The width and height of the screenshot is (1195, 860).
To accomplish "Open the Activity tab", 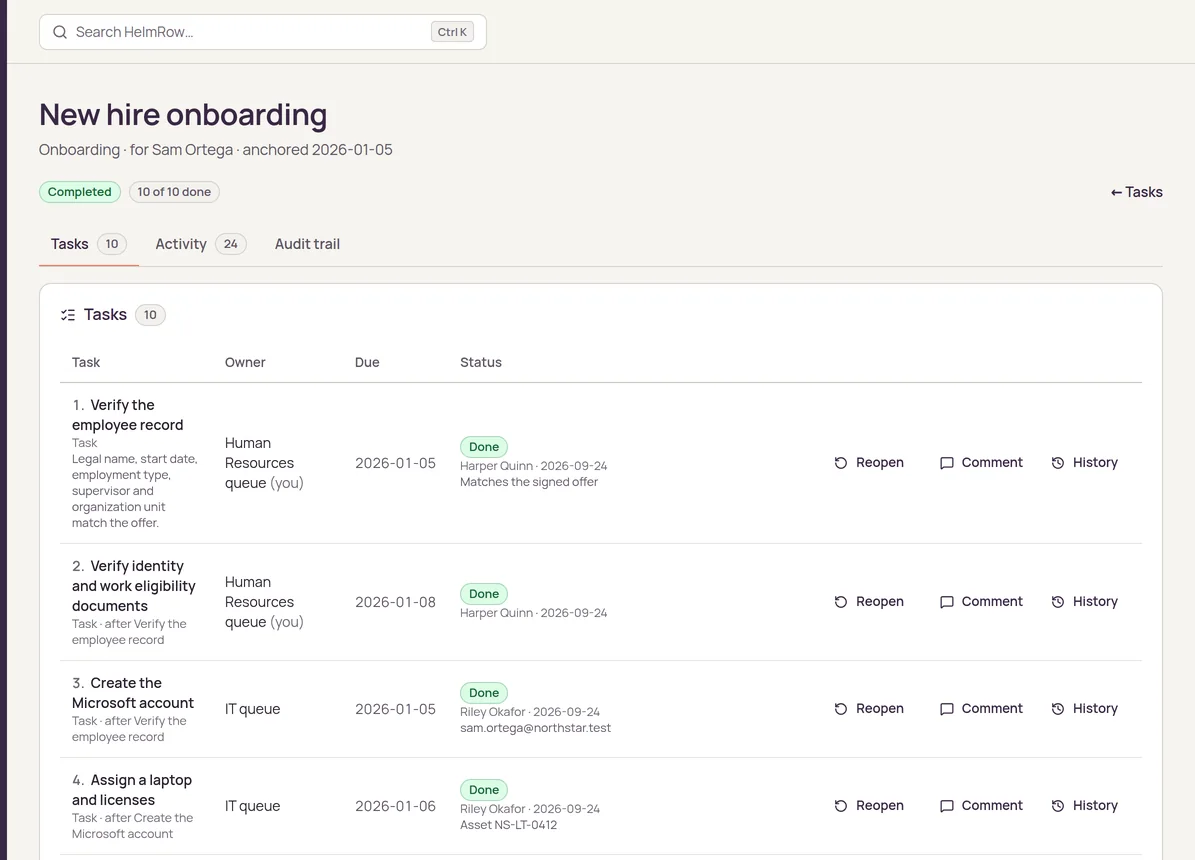I will coord(200,244).
